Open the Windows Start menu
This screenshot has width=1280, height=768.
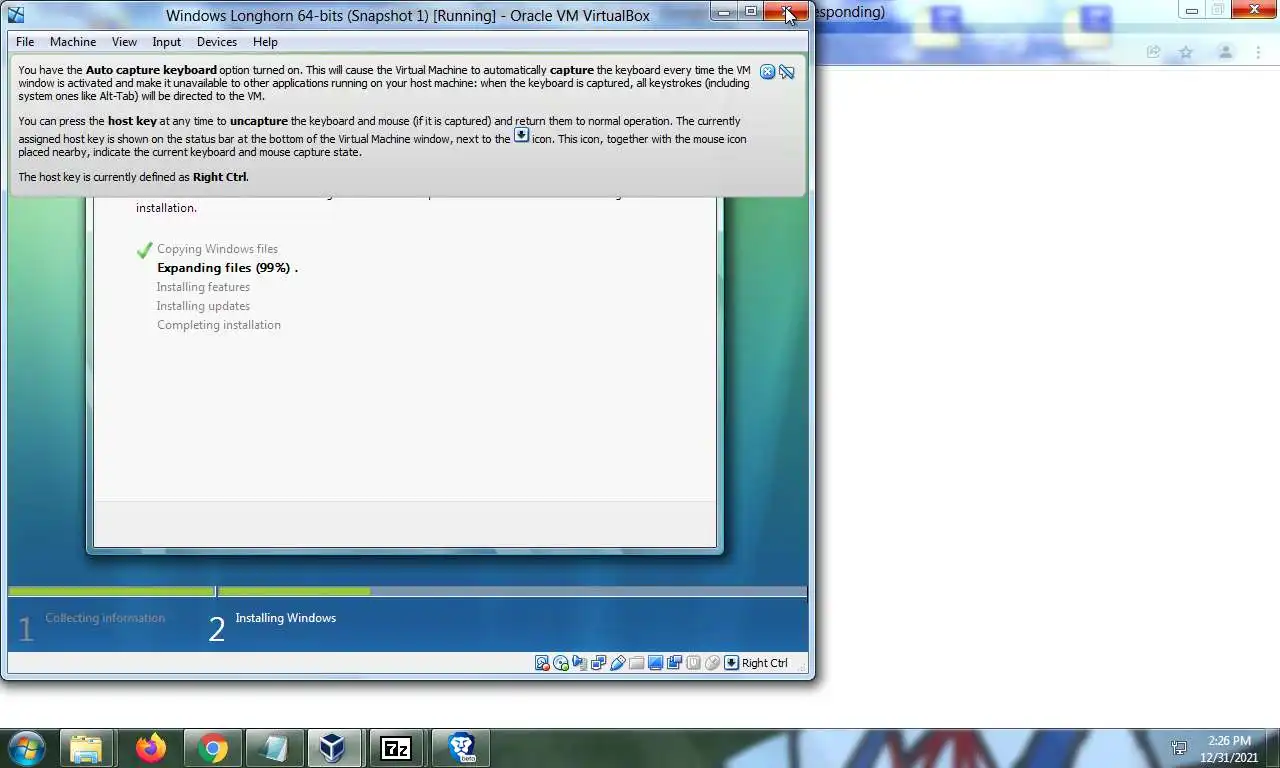coord(26,747)
